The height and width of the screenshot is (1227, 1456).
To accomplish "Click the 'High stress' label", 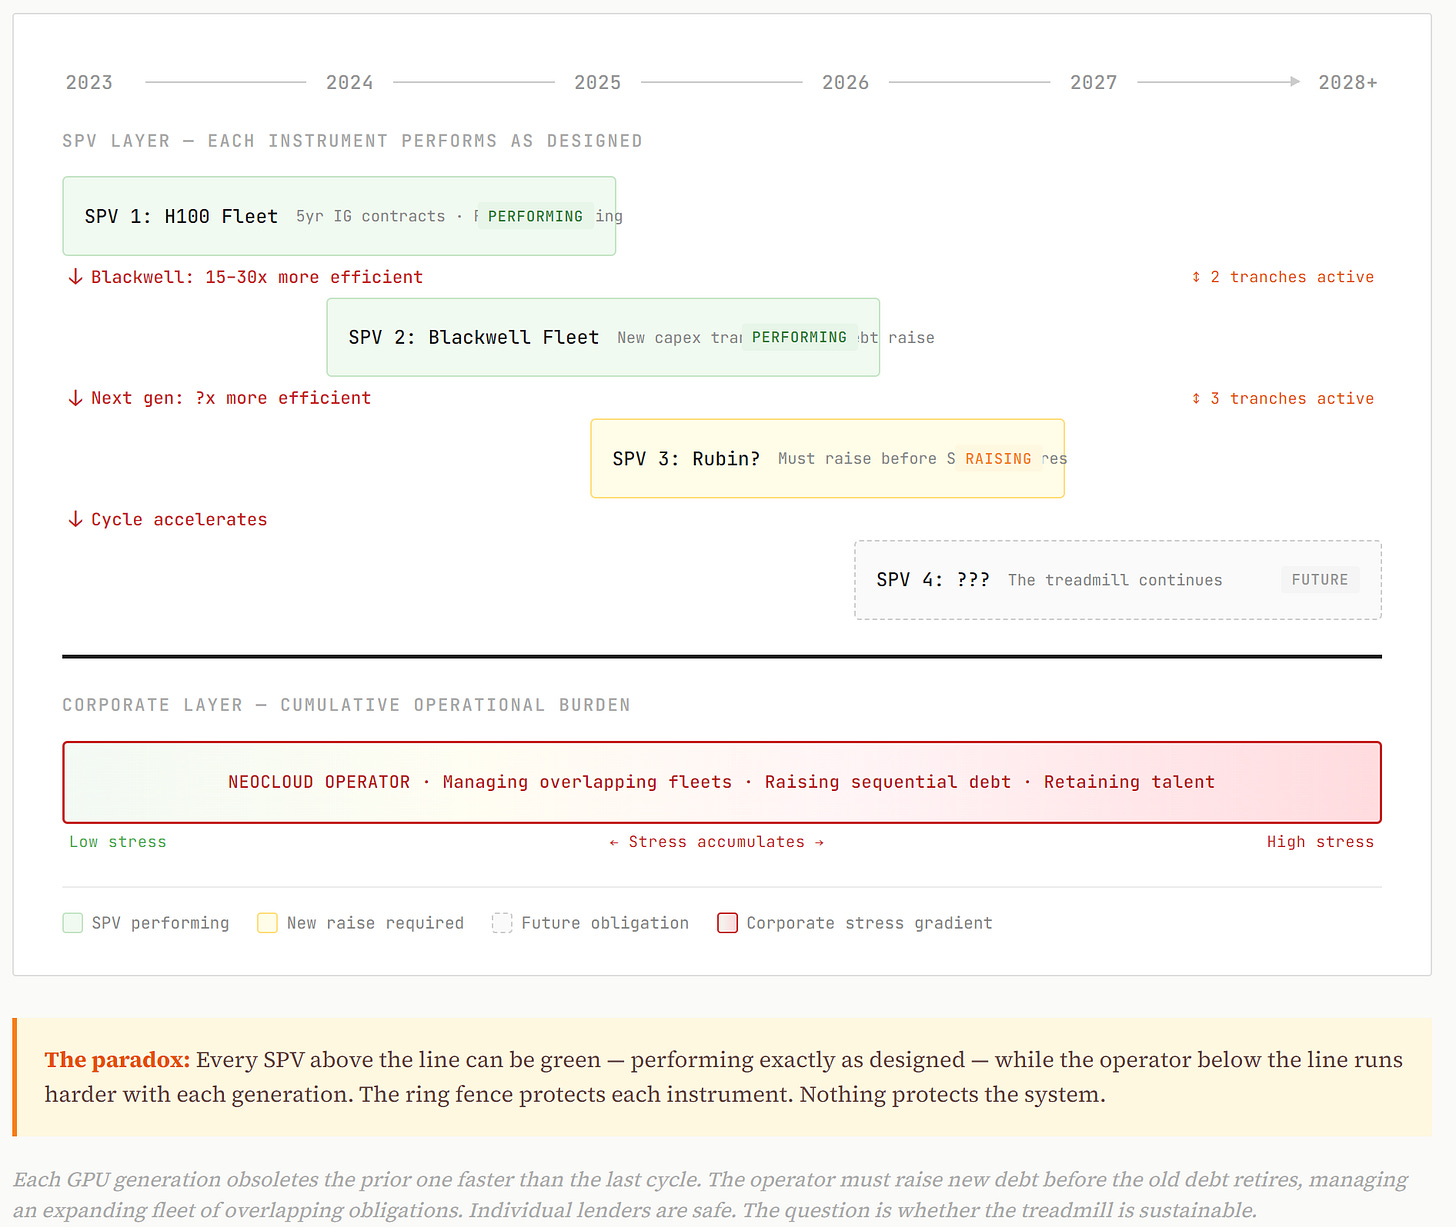I will click(x=1320, y=842).
